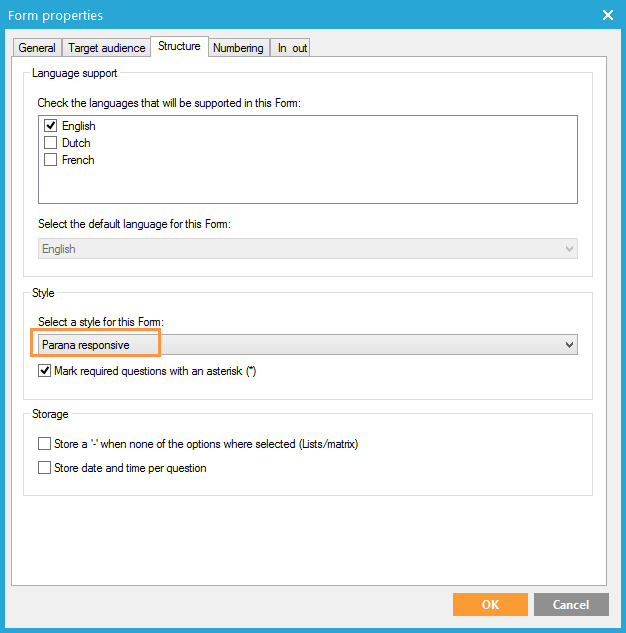The image size is (626, 633).
Task: Go to the Numbering tab
Action: 238,48
